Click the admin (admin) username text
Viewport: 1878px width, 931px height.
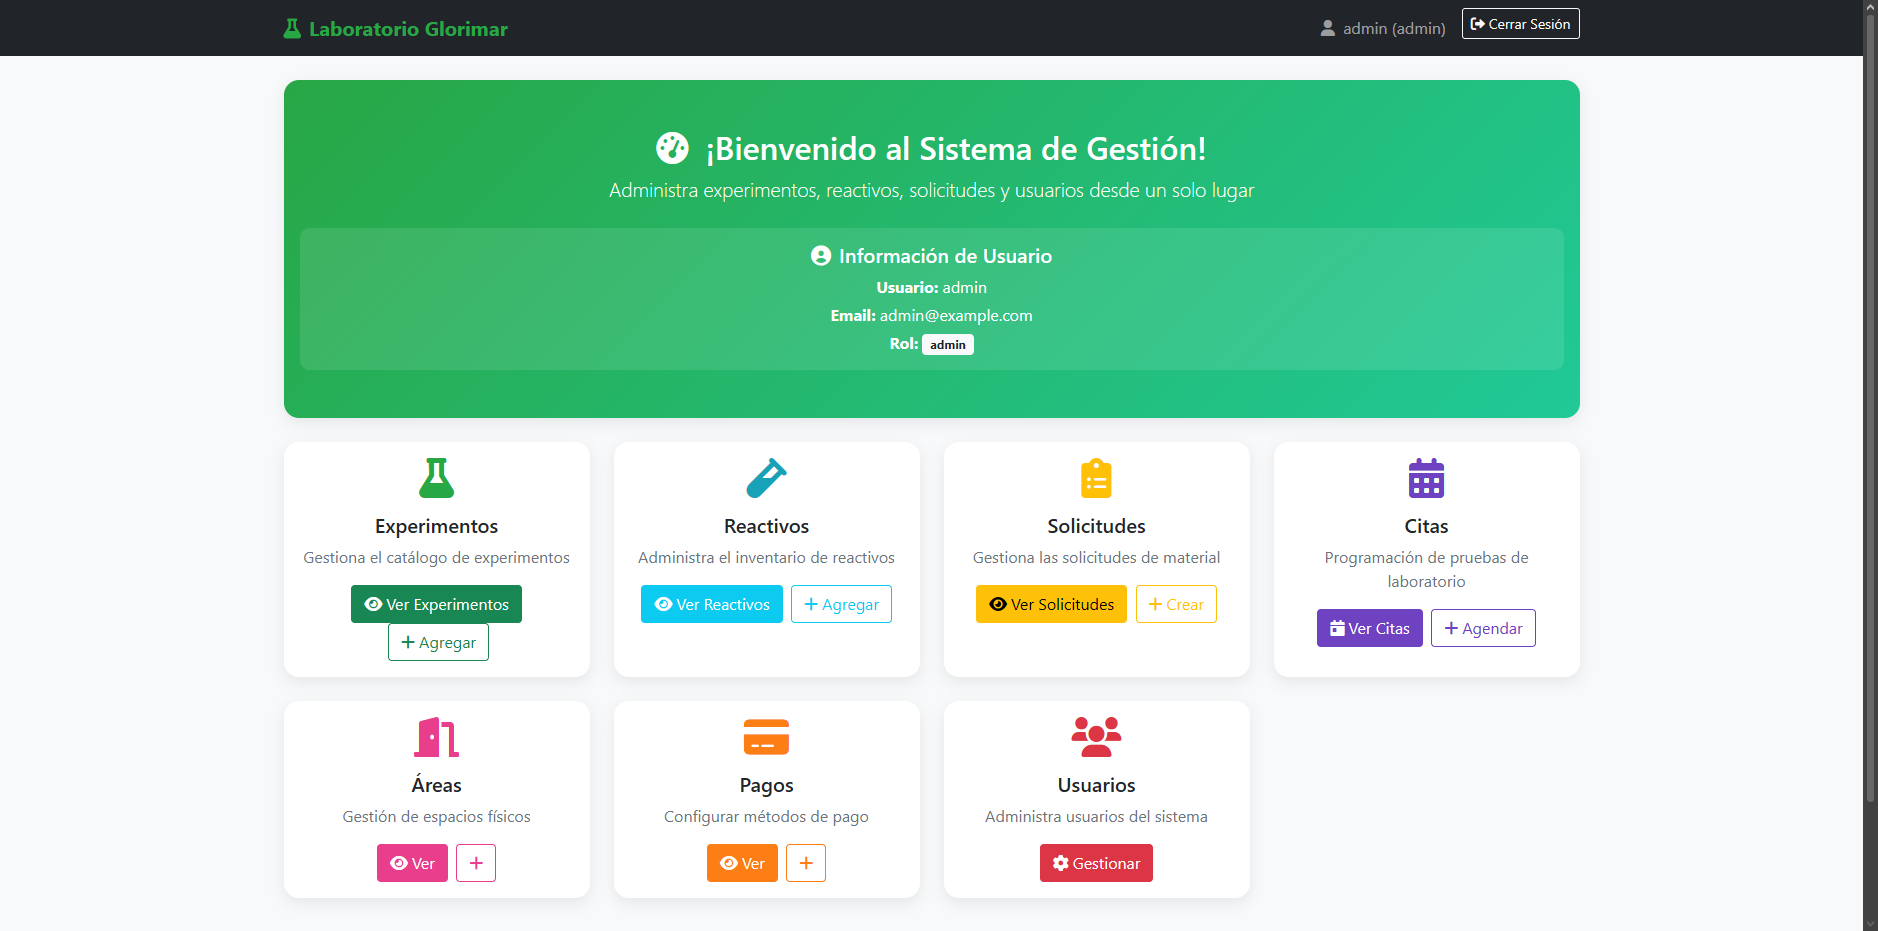1394,29
